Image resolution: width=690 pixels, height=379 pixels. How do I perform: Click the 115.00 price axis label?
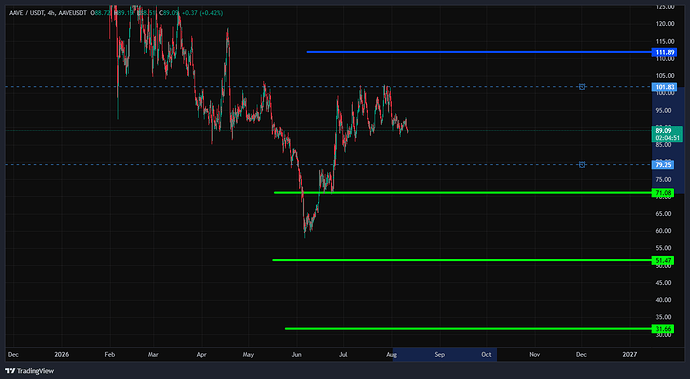[664, 41]
